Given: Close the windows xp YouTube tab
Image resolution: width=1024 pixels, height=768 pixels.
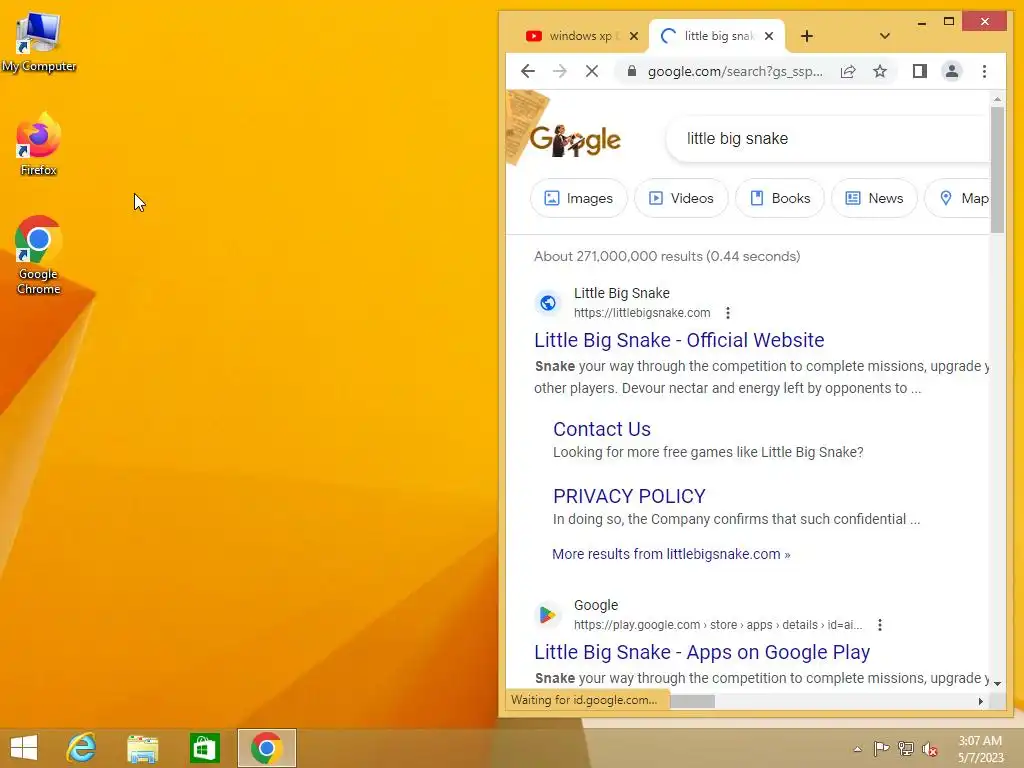Looking at the screenshot, I should [633, 36].
